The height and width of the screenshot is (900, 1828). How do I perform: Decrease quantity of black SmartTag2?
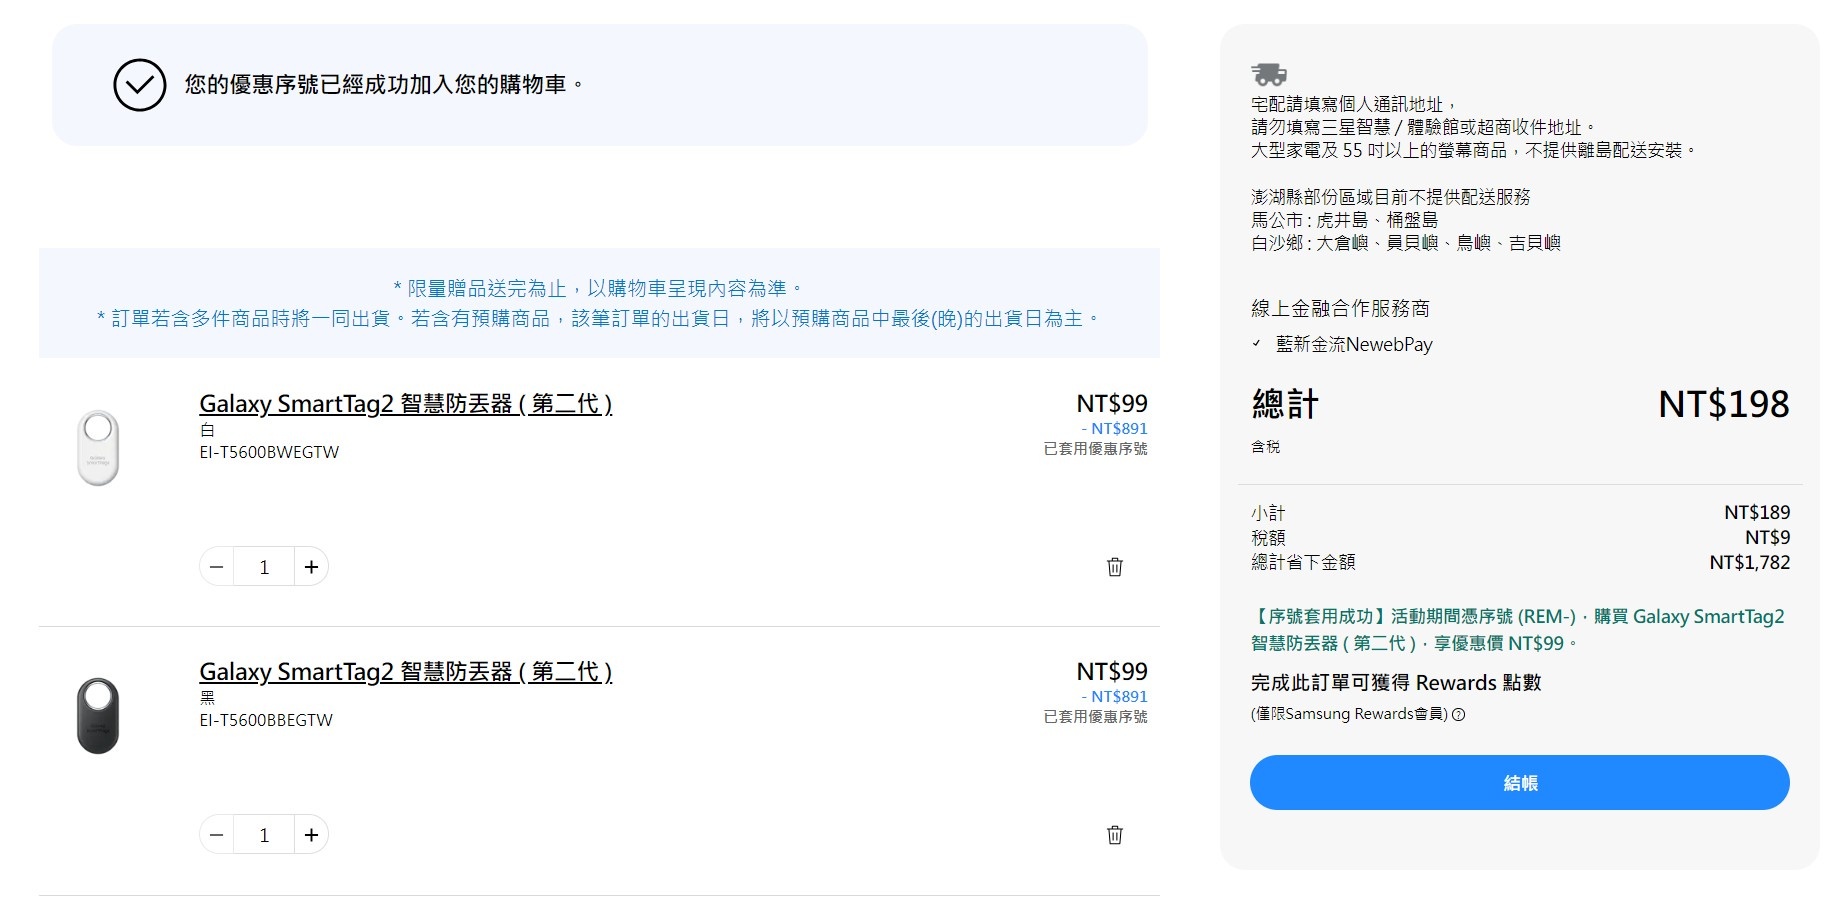click(x=217, y=835)
